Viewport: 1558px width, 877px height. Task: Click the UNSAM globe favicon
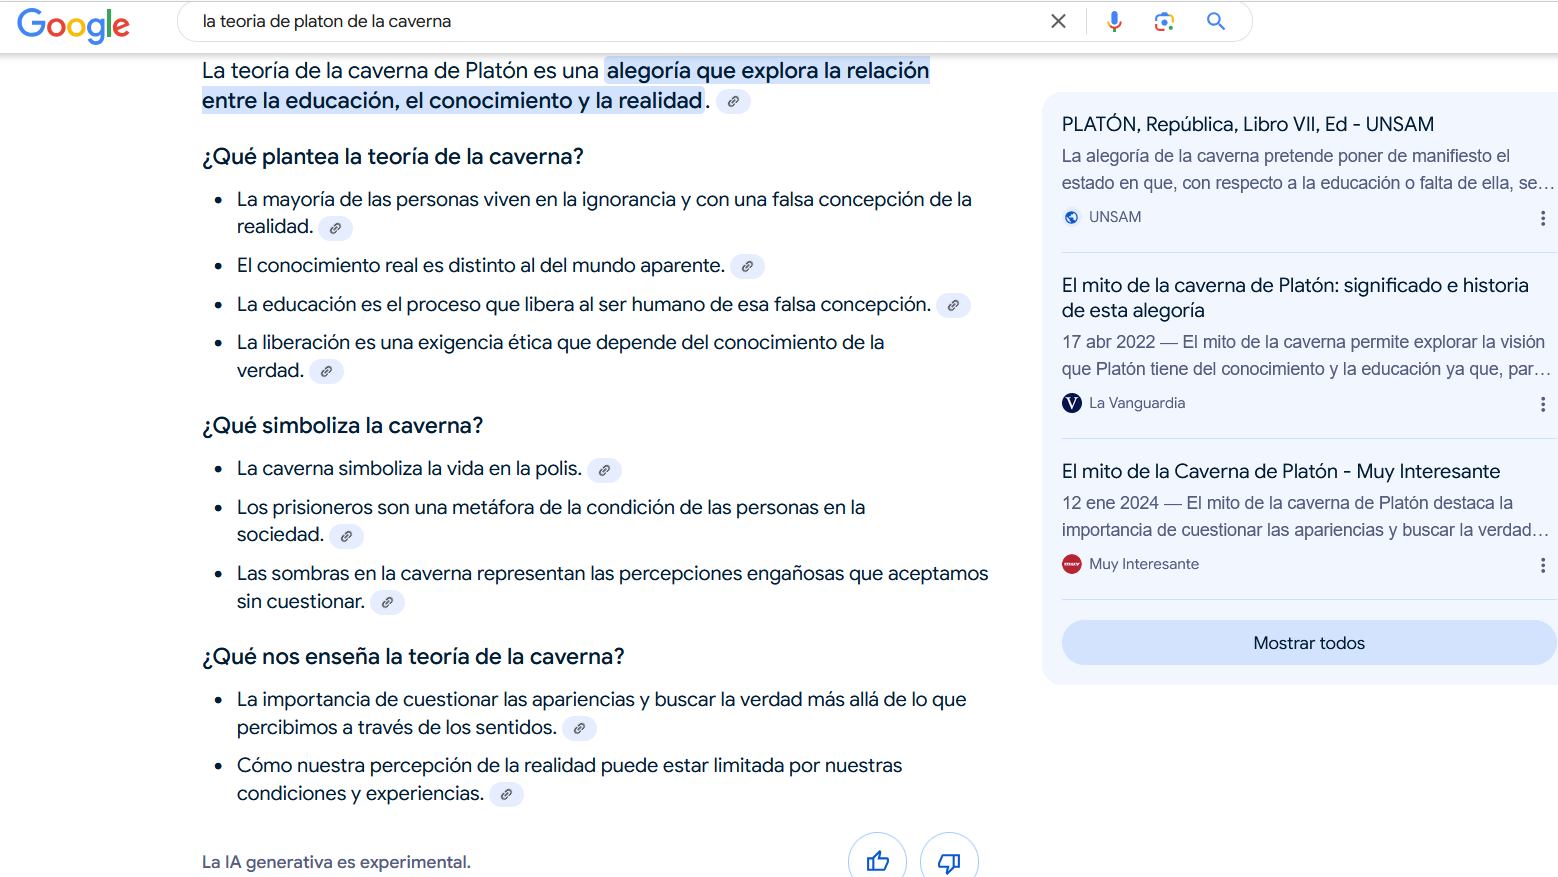pyautogui.click(x=1072, y=217)
